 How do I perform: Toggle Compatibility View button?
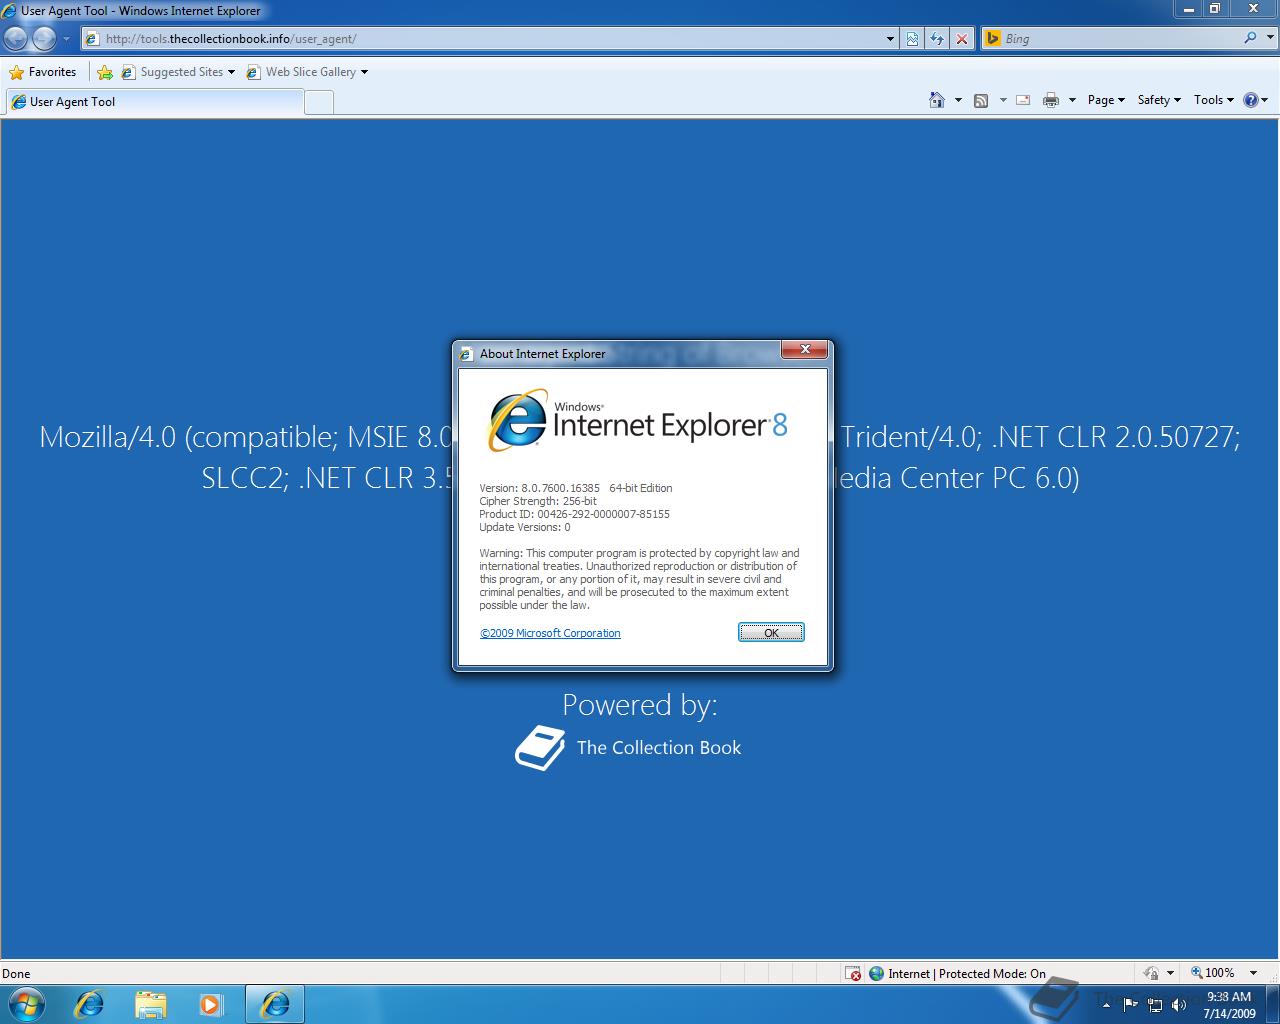[x=912, y=39]
